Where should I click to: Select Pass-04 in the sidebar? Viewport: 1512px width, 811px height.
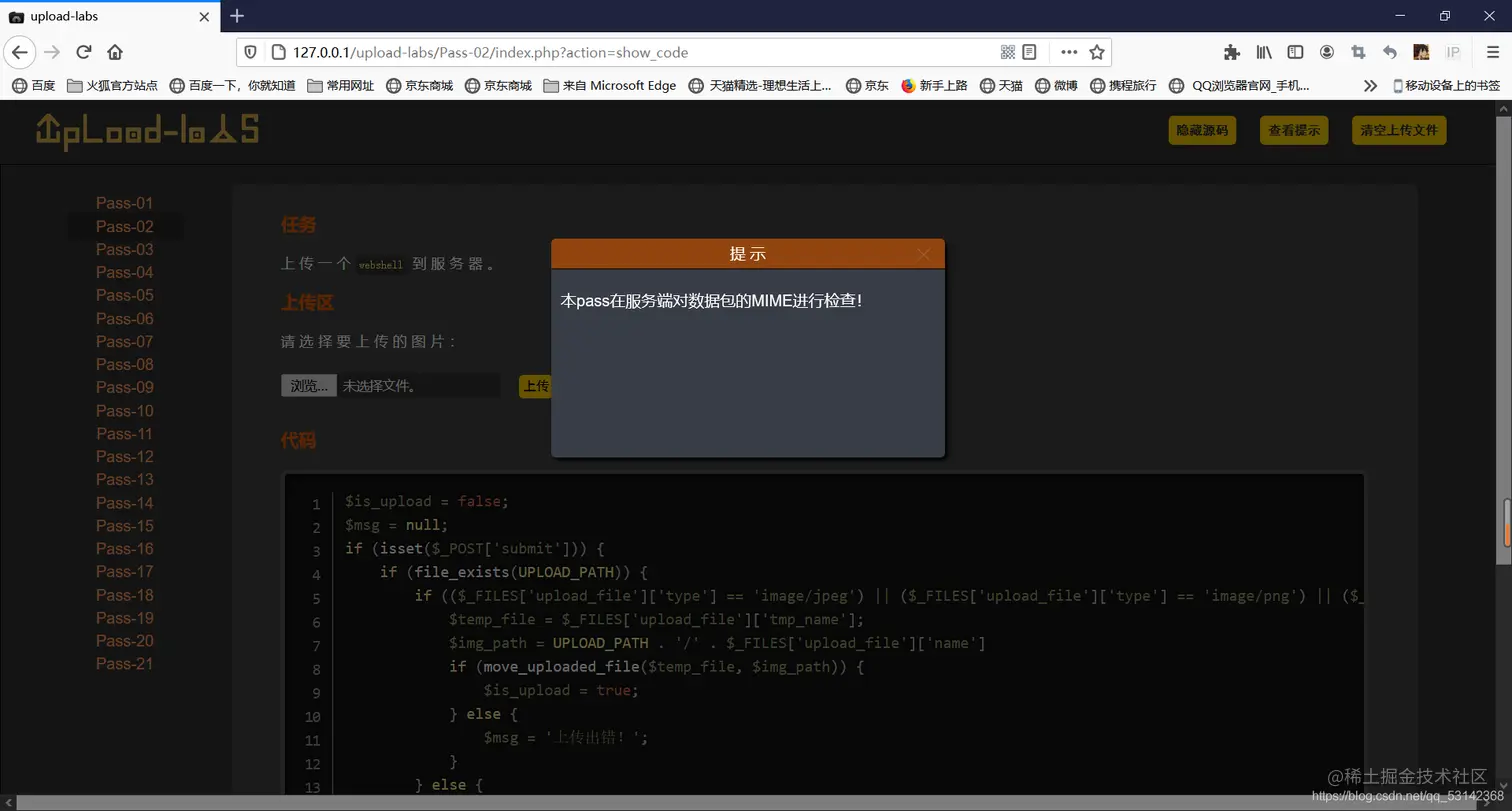click(124, 272)
